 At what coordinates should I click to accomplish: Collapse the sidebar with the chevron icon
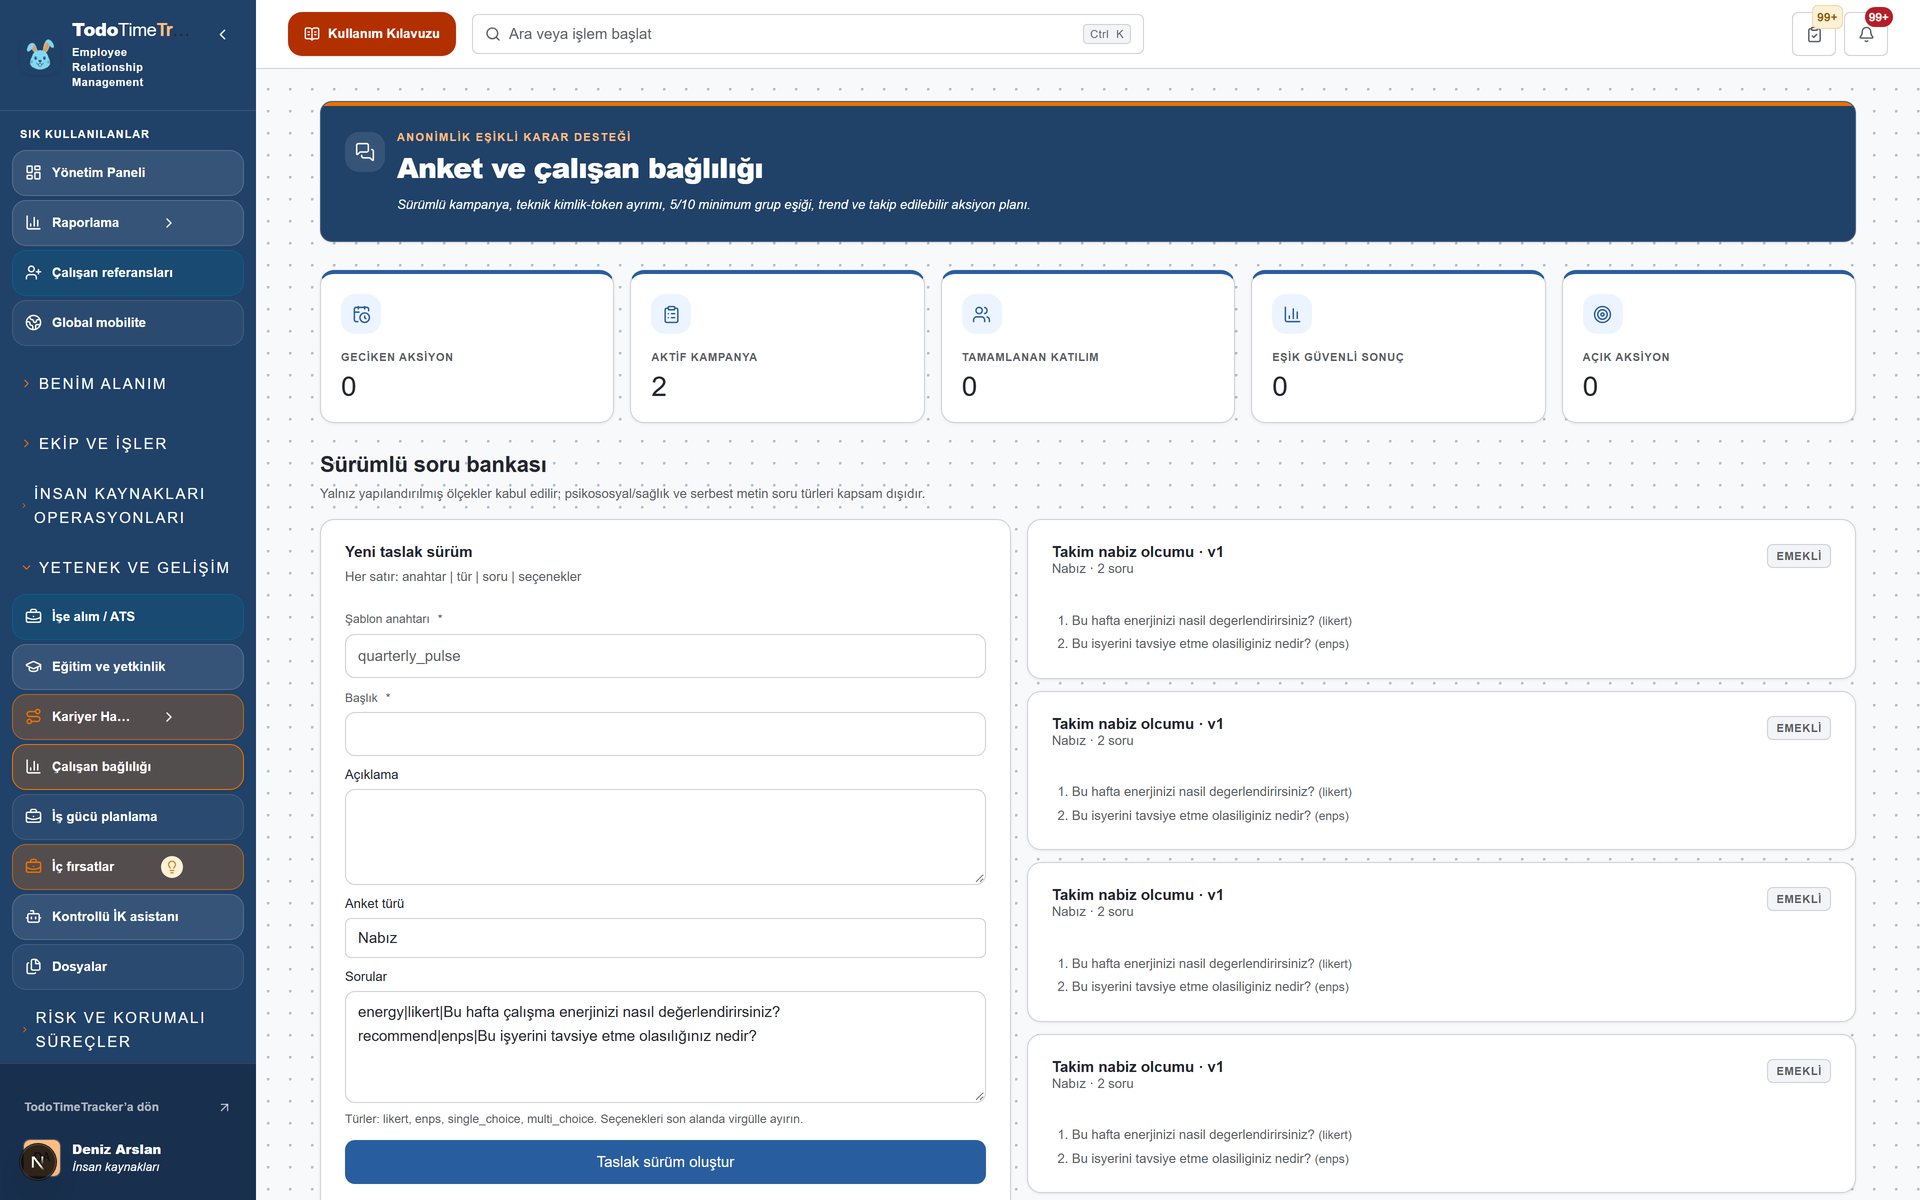(x=222, y=34)
